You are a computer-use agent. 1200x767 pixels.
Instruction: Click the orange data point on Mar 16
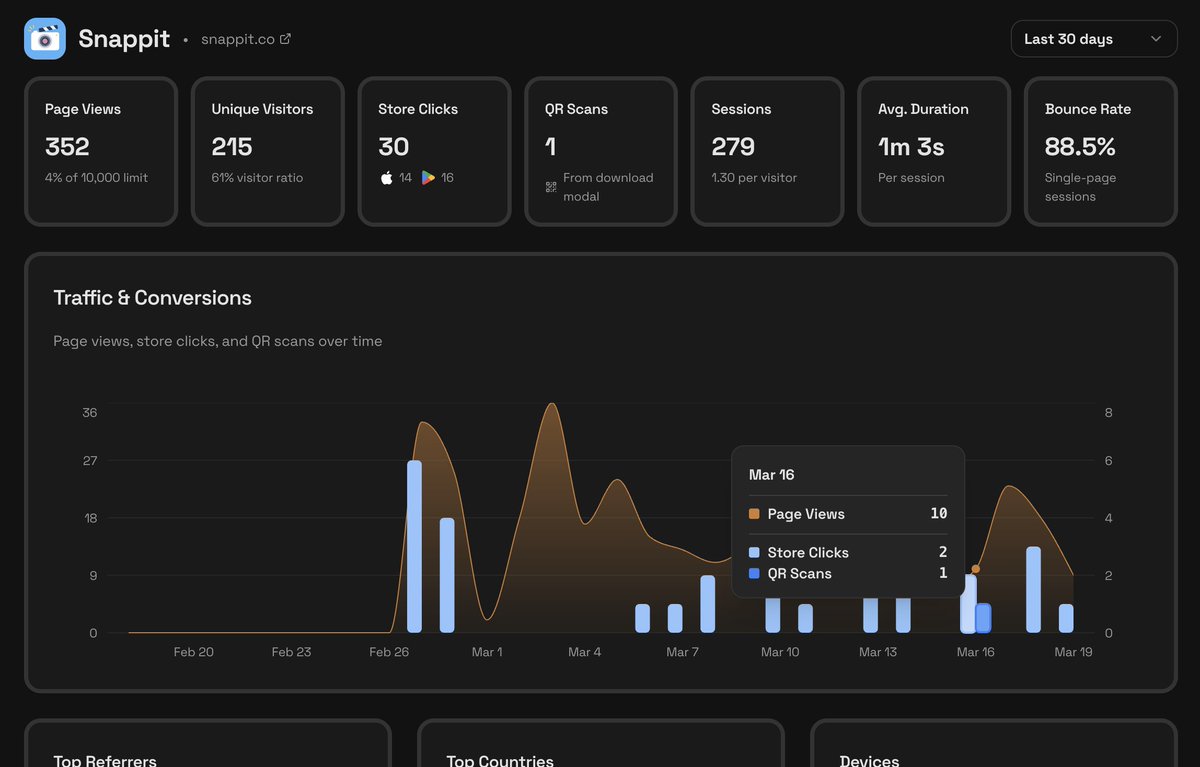coord(975,569)
